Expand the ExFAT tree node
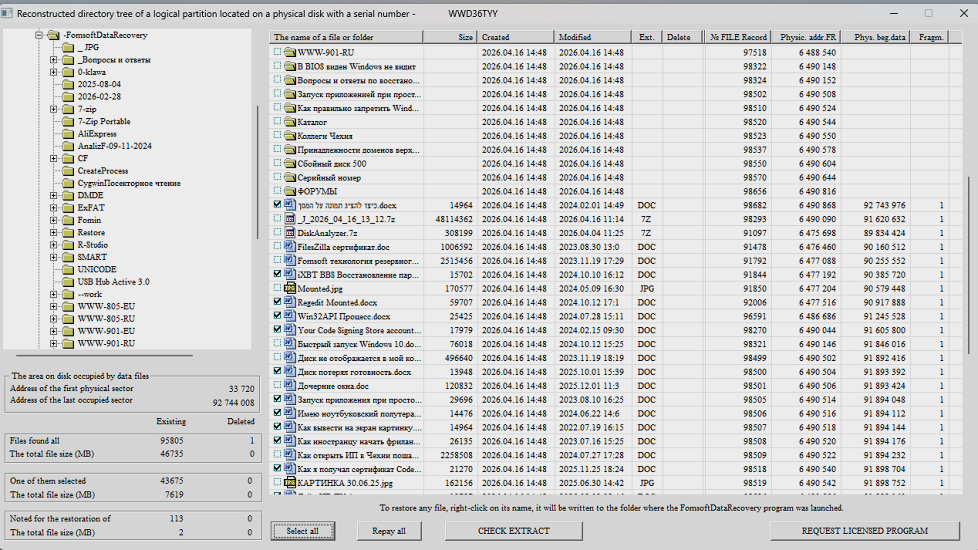 (x=54, y=208)
